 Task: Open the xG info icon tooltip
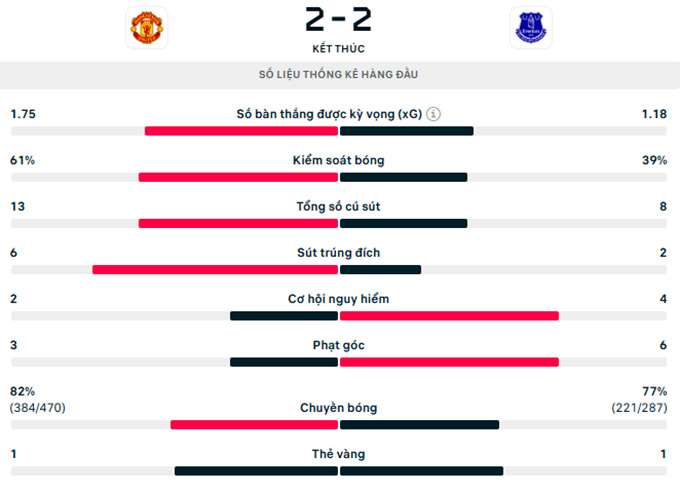[x=433, y=114]
